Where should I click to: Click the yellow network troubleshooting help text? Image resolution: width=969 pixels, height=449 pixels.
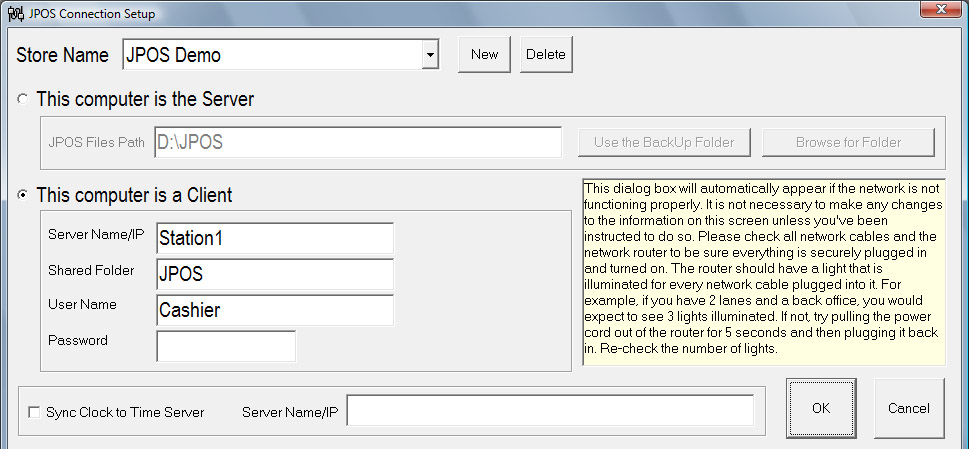(764, 272)
